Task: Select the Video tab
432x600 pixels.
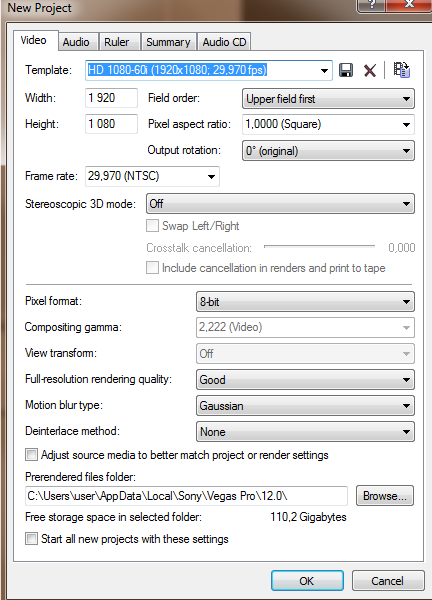Action: point(34,40)
